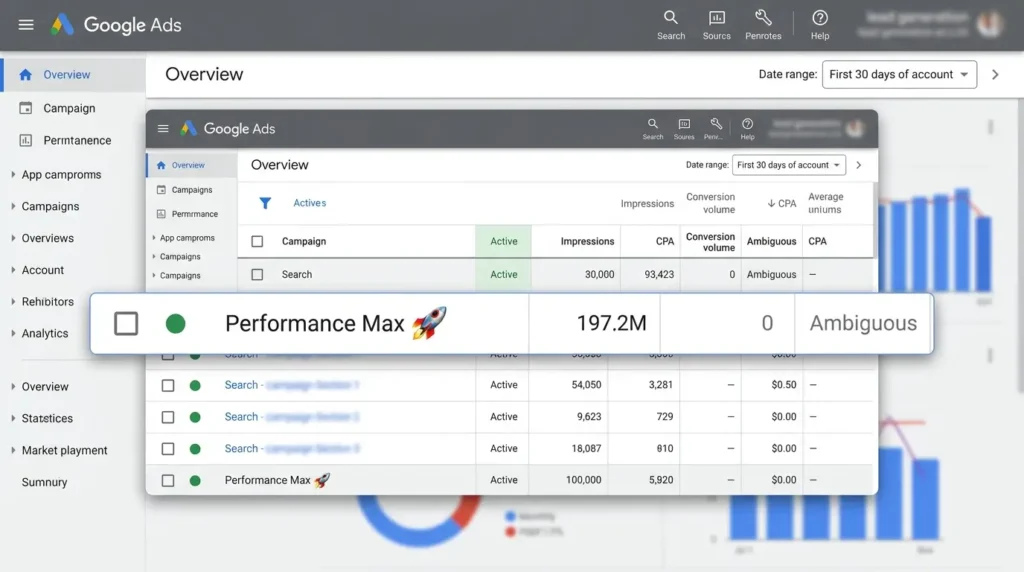Click green status dot in highlighted Performance Max row
Viewport: 1024px width, 572px height.
click(x=176, y=323)
